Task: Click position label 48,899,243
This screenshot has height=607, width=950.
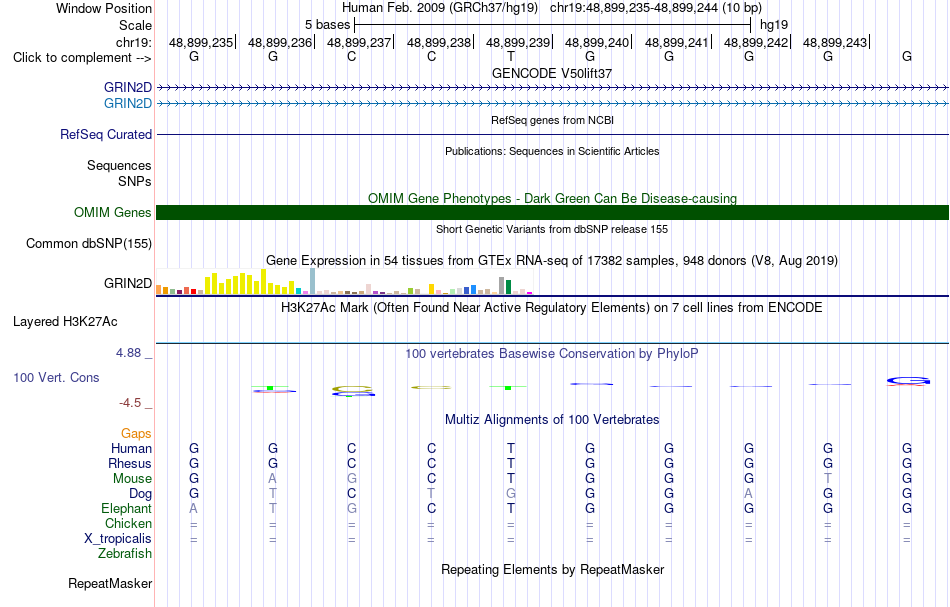Action: pyautogui.click(x=835, y=42)
